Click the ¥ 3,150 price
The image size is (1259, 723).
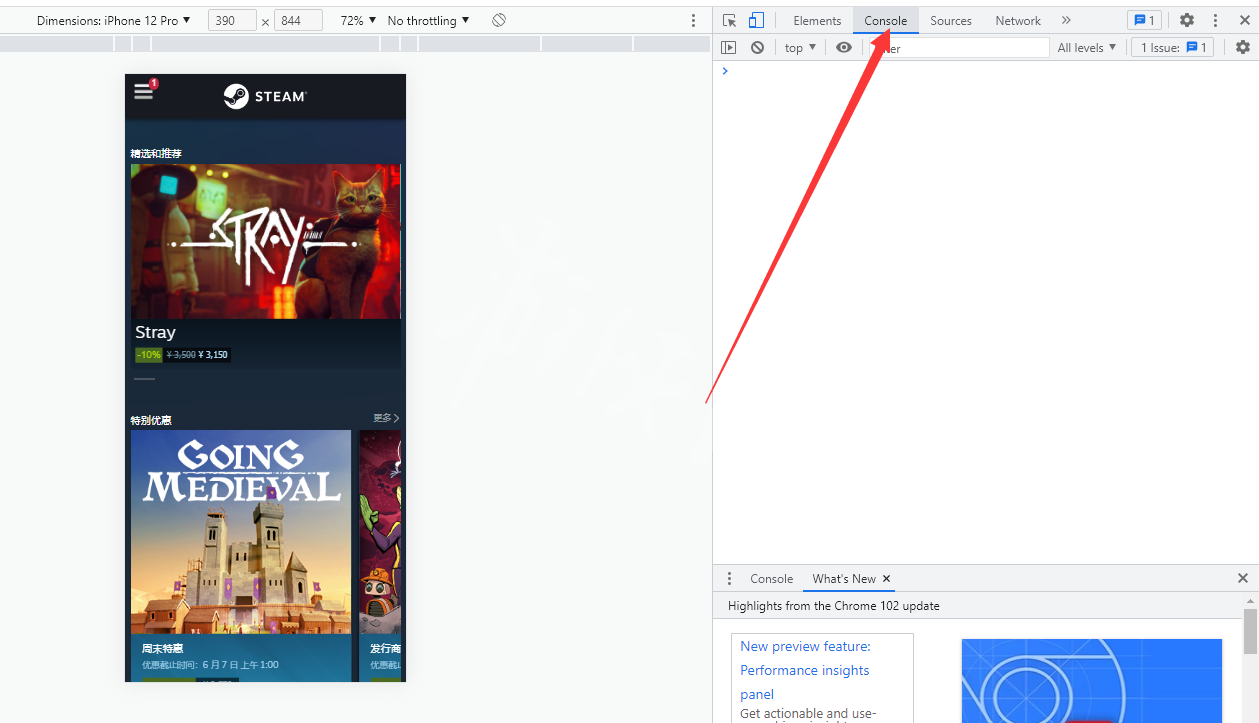[213, 355]
